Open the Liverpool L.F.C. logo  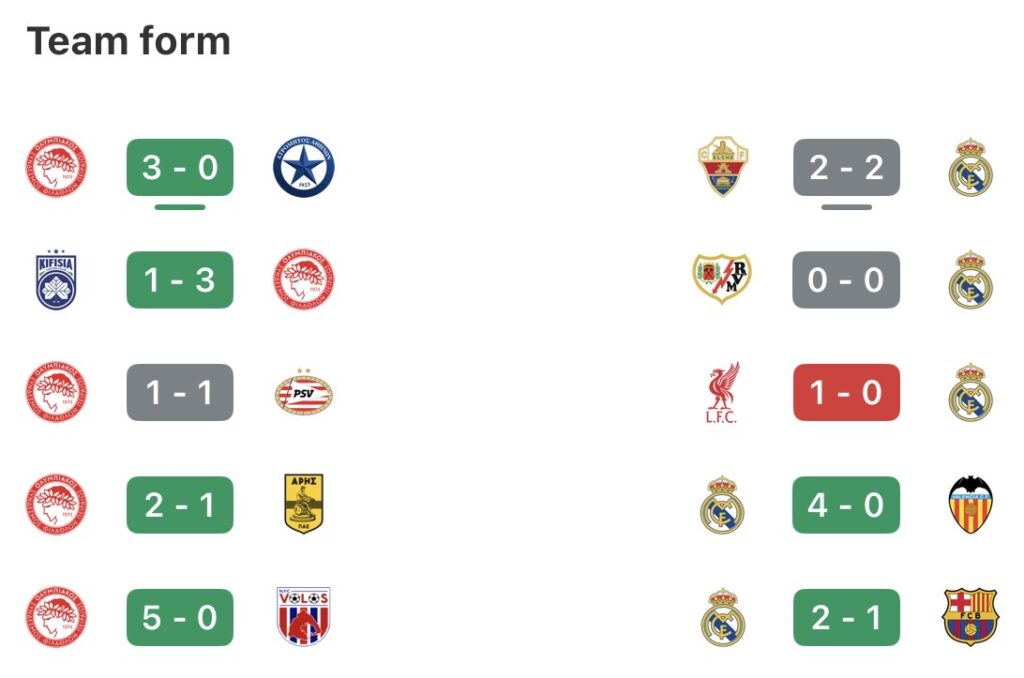pyautogui.click(x=723, y=393)
